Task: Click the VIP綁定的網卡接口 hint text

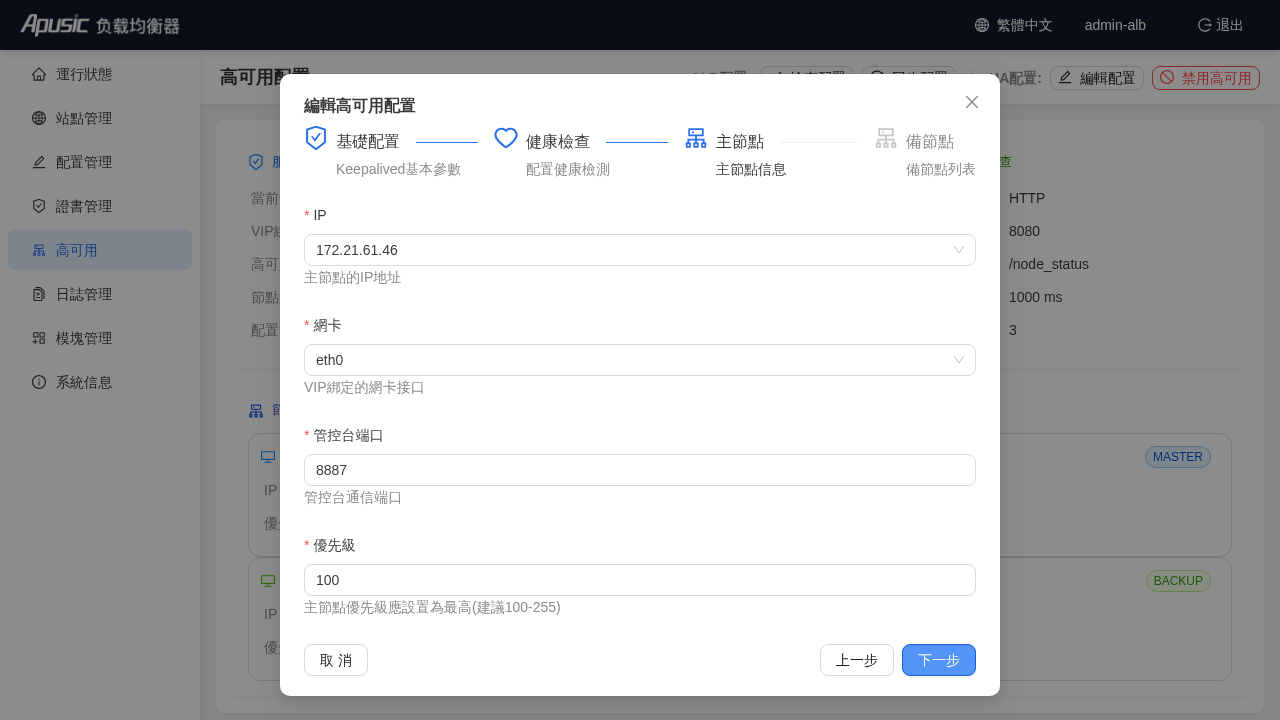Action: tap(364, 387)
